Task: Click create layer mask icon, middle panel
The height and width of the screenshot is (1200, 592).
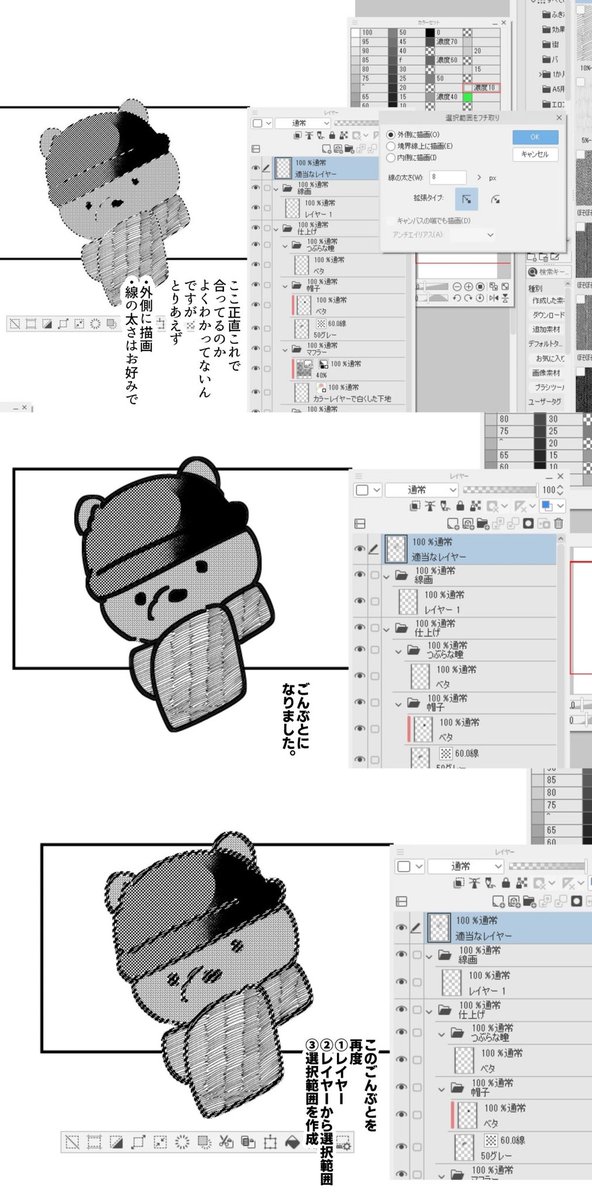Action: [x=530, y=522]
